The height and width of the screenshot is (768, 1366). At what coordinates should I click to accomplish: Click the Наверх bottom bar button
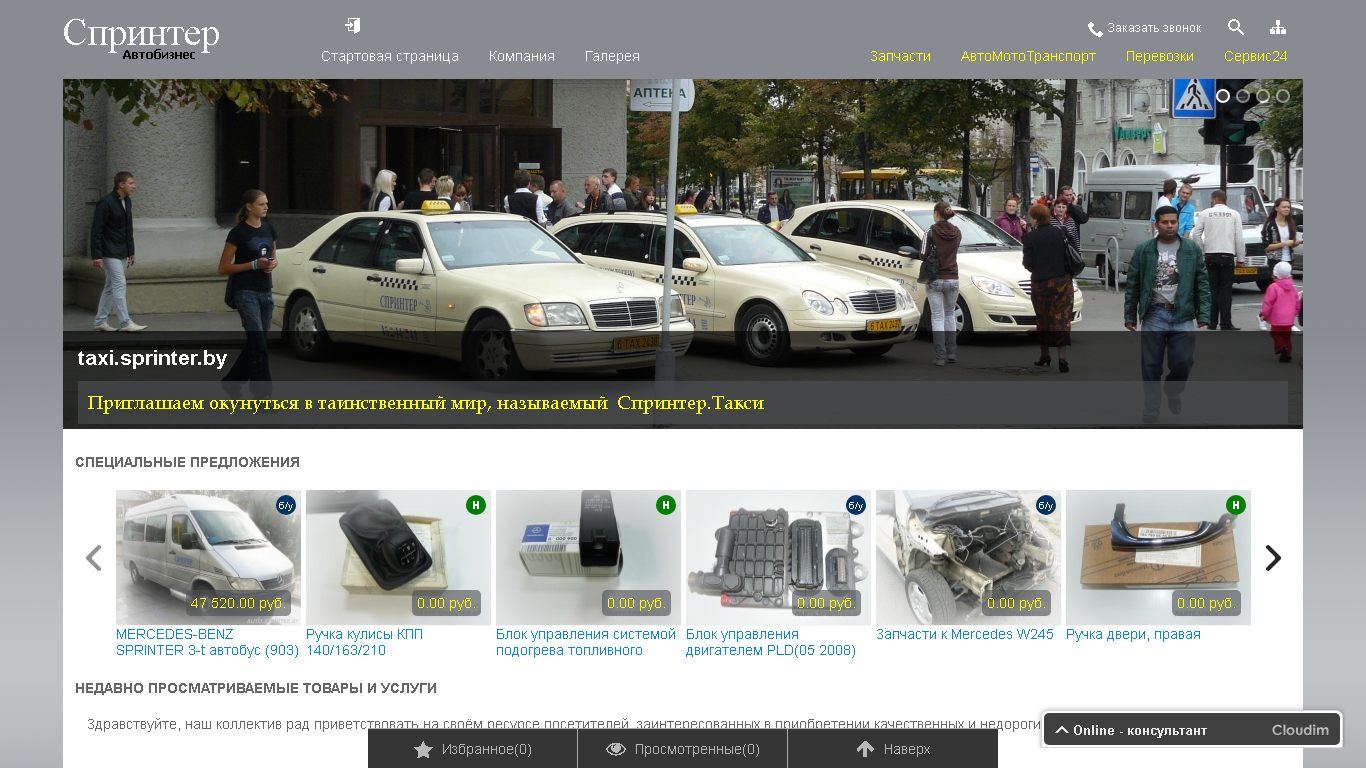coord(893,749)
